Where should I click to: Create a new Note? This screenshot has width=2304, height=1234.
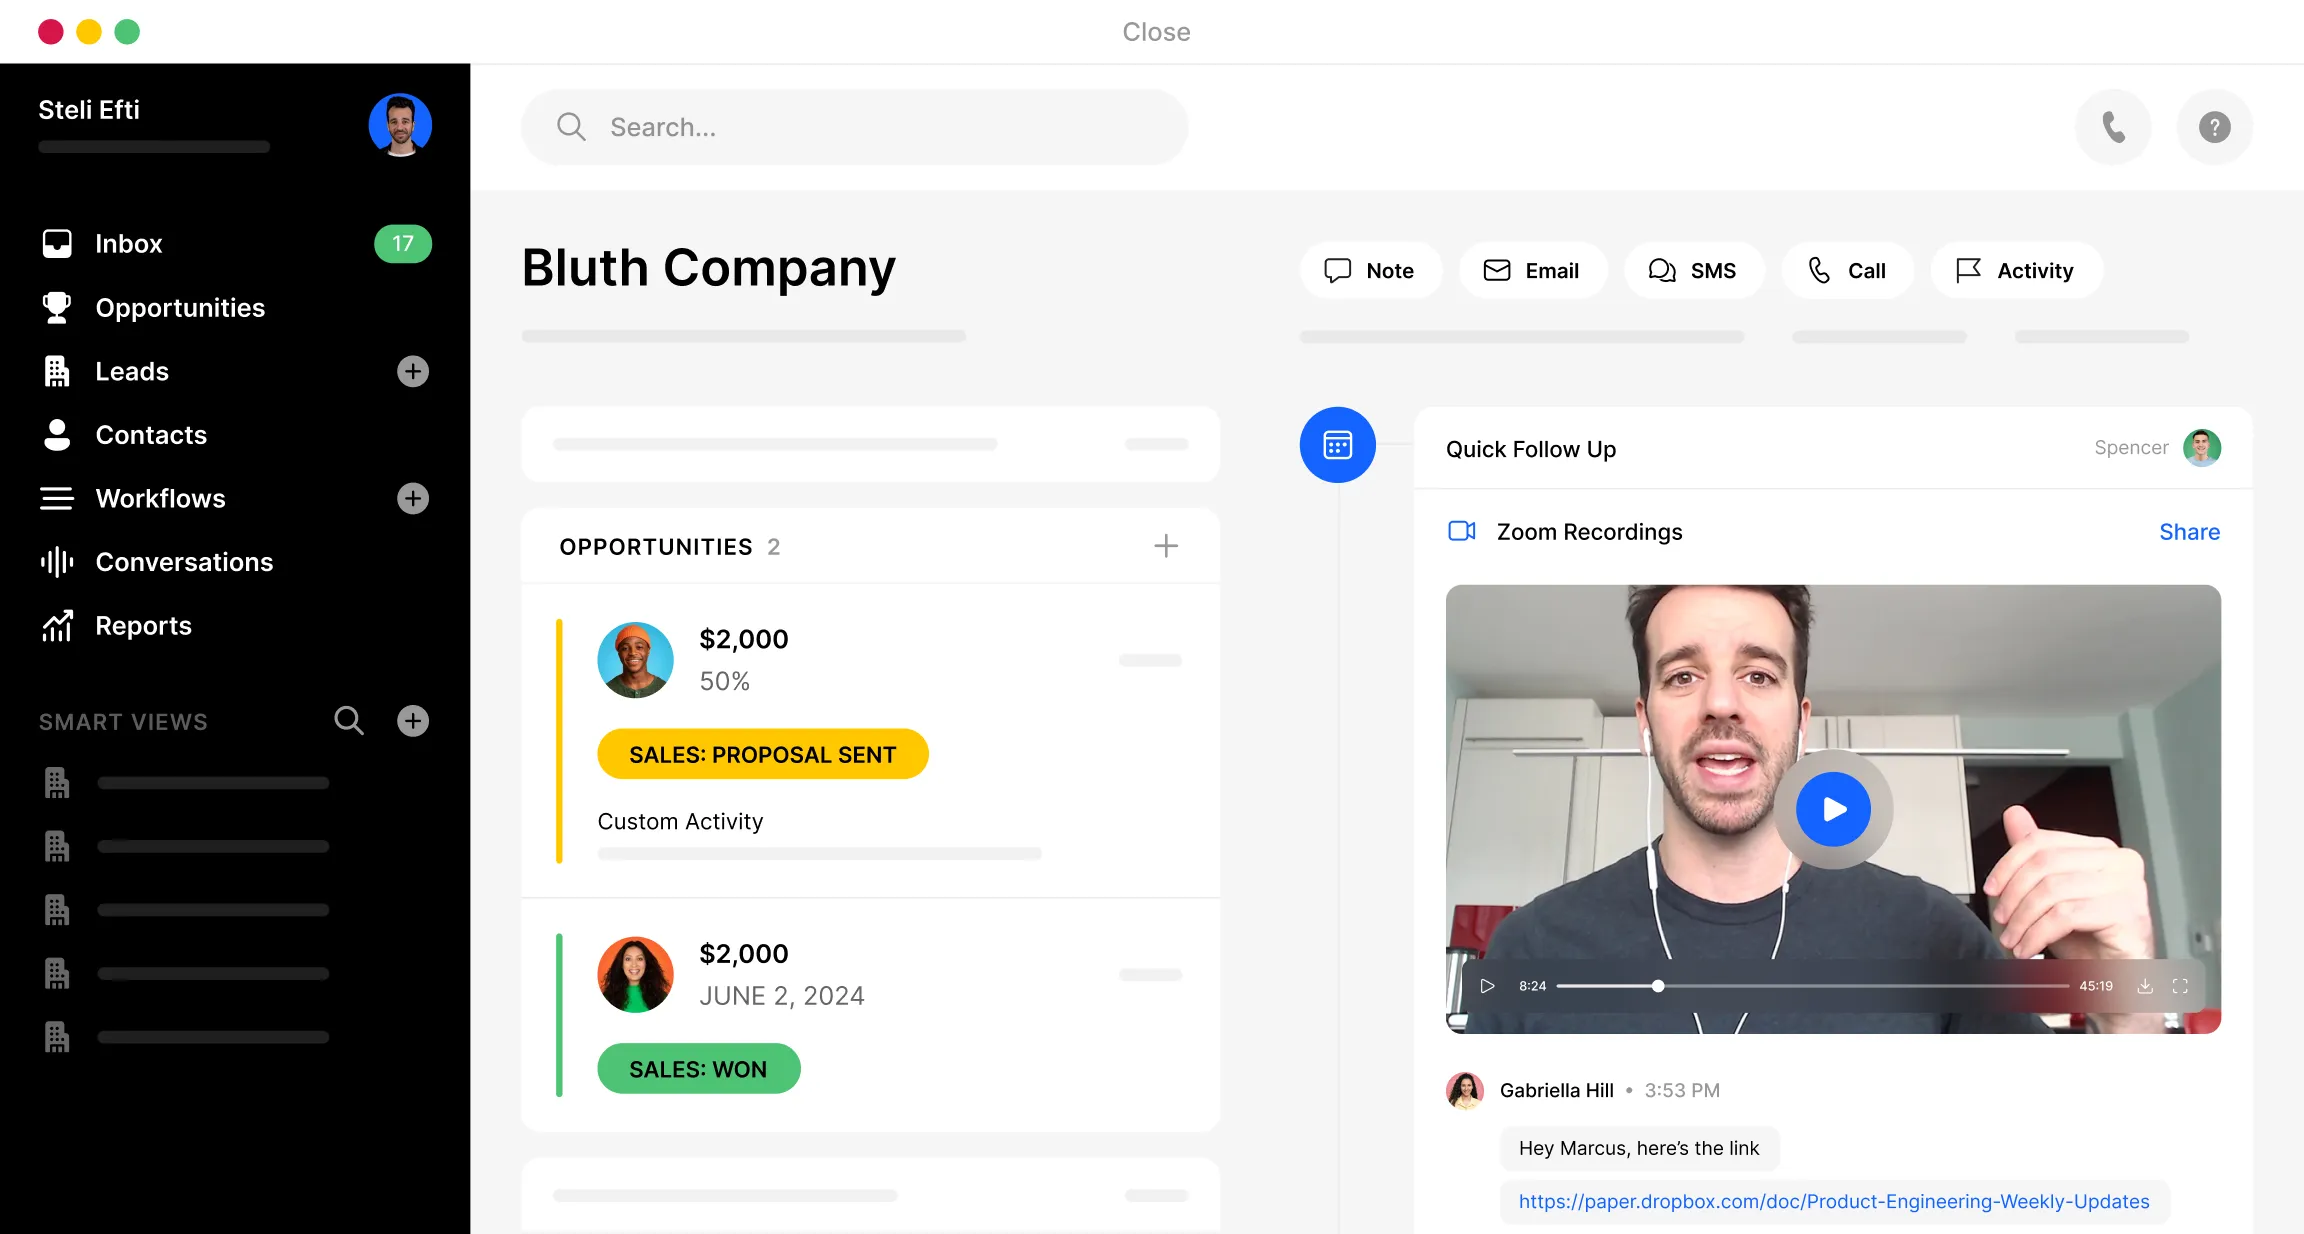(1370, 271)
